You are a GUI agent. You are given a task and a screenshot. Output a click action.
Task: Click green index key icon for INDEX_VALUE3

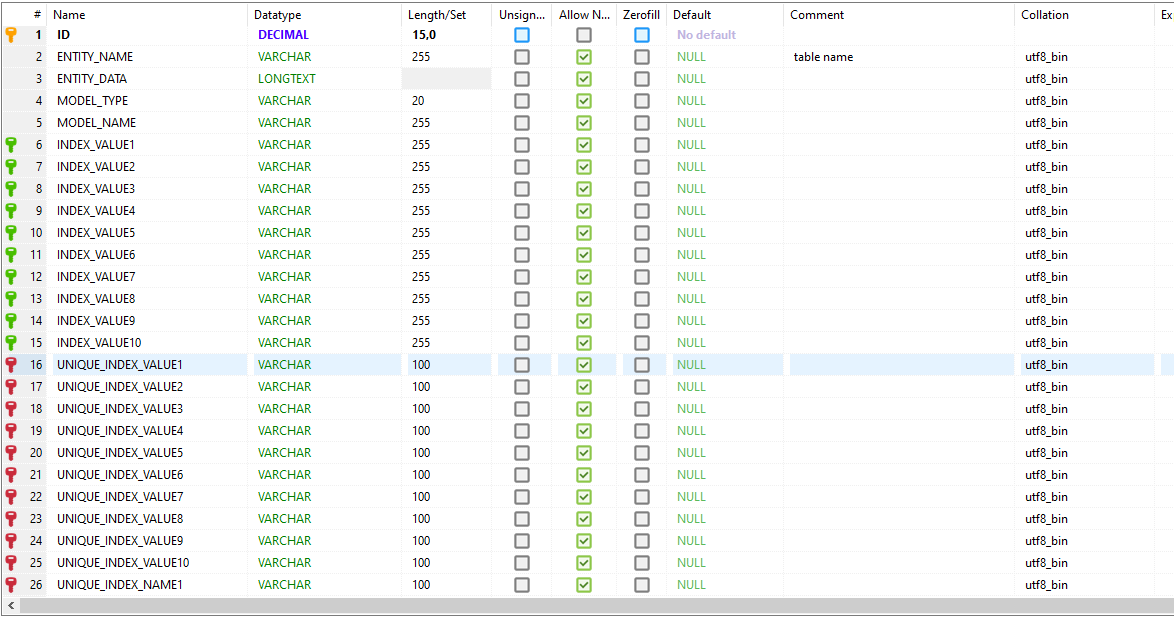pyautogui.click(x=11, y=189)
